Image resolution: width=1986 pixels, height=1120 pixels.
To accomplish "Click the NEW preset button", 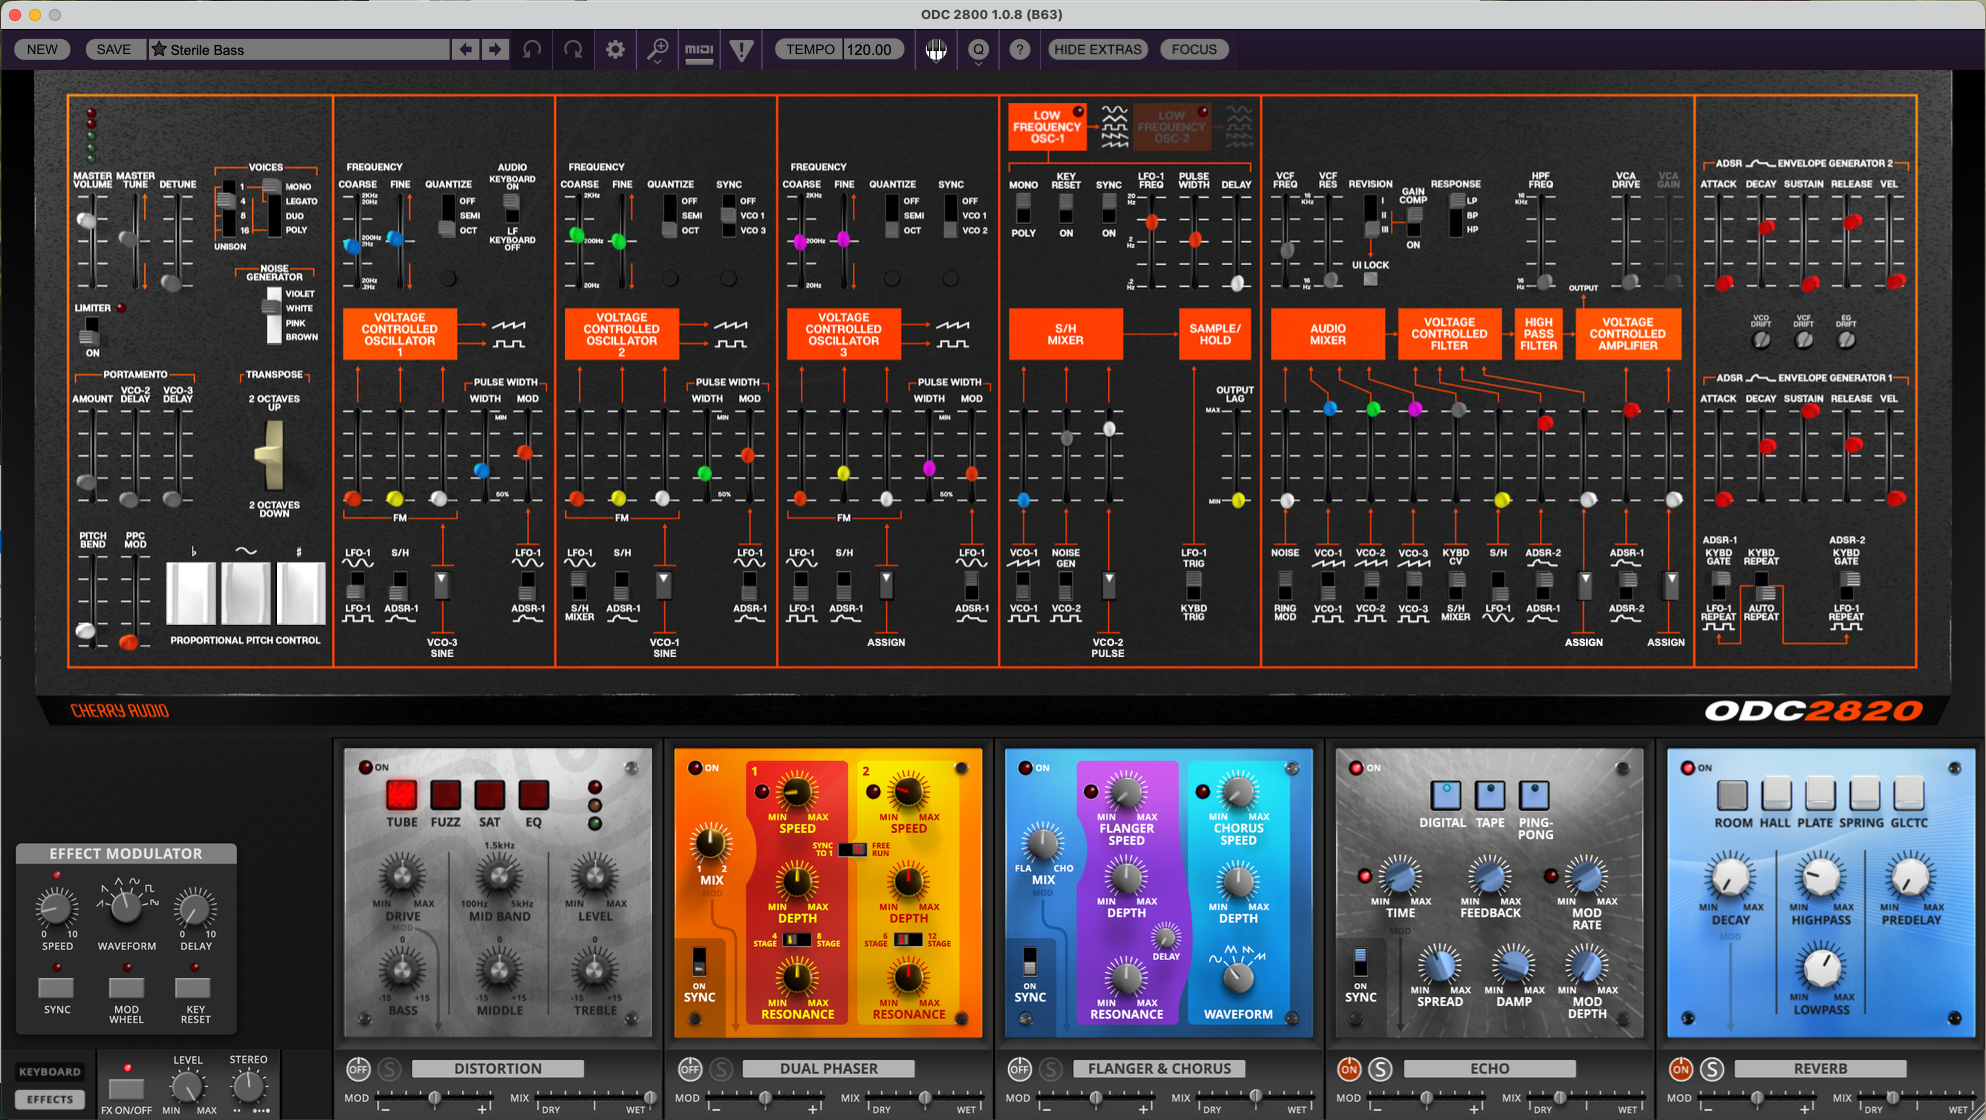I will [42, 49].
